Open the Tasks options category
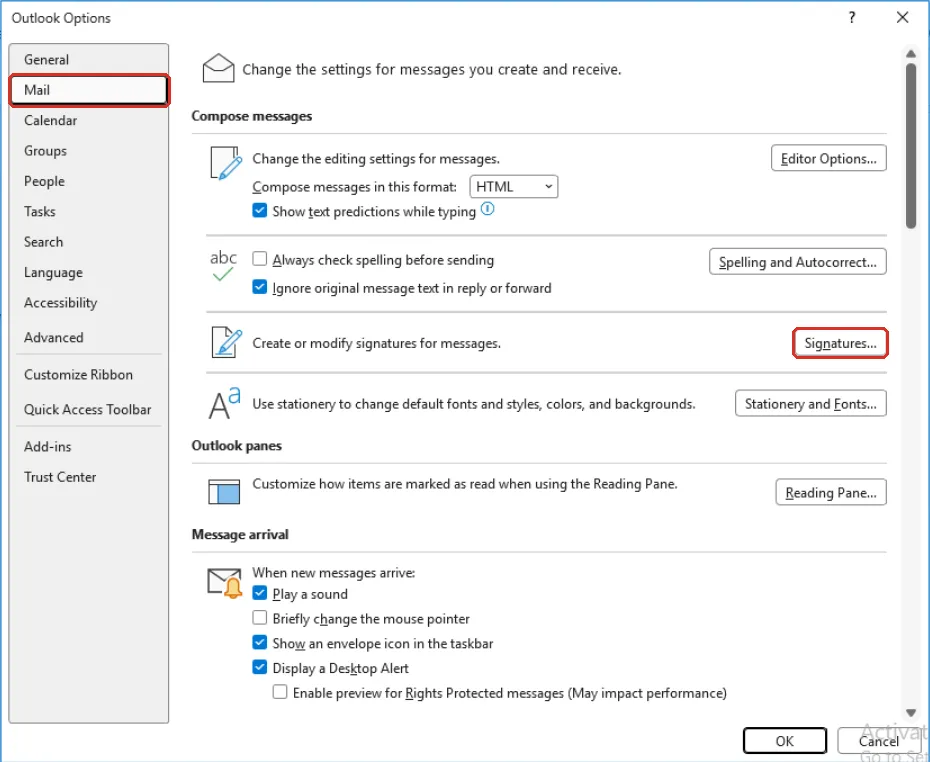This screenshot has width=930, height=762. coord(89,211)
